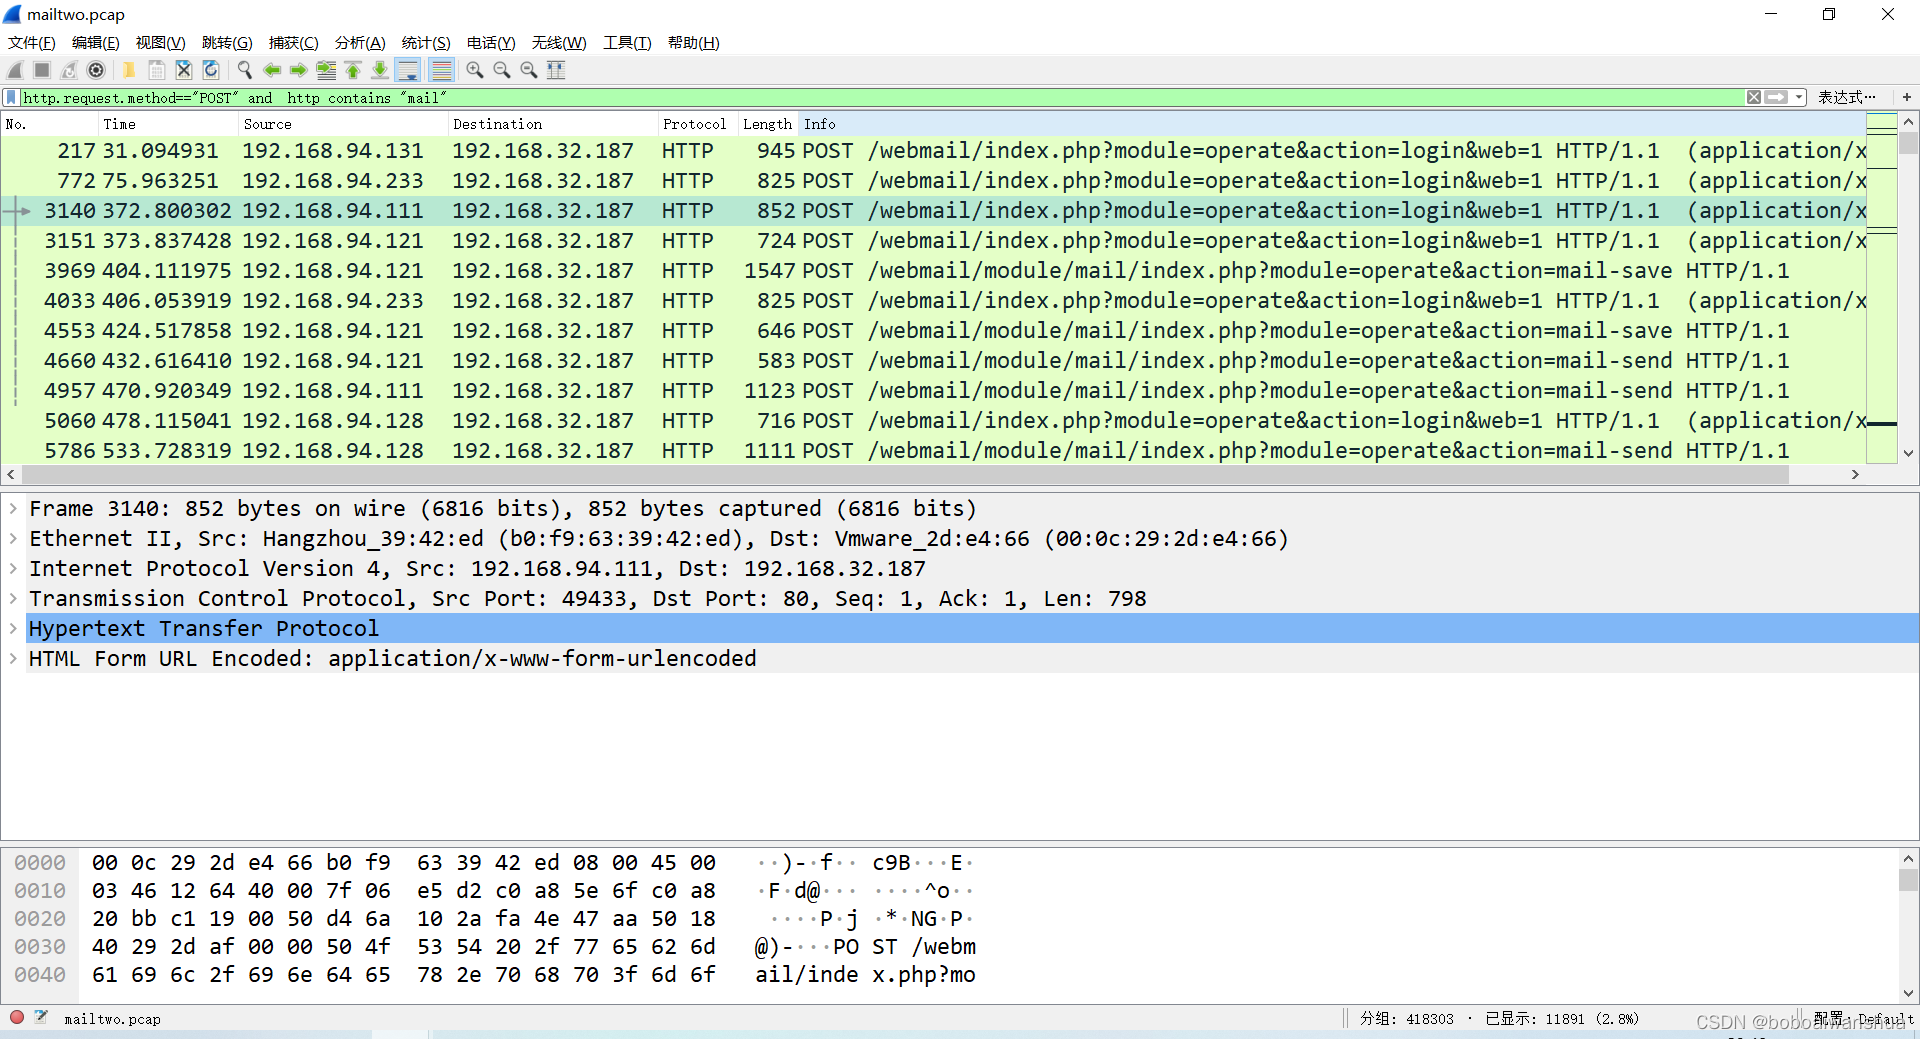Viewport: 1920px width, 1039px height.
Task: Go to a specified packet number
Action: tap(326, 70)
